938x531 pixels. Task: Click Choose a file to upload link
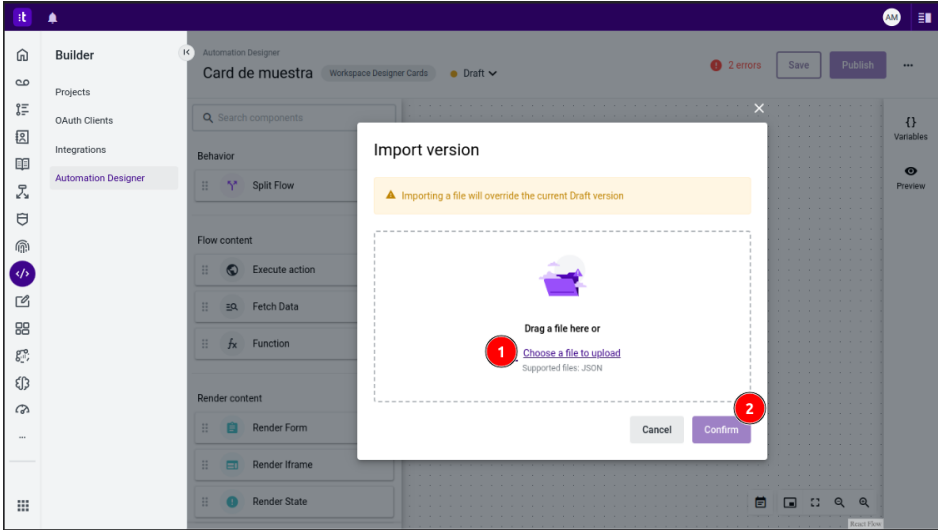pos(571,353)
